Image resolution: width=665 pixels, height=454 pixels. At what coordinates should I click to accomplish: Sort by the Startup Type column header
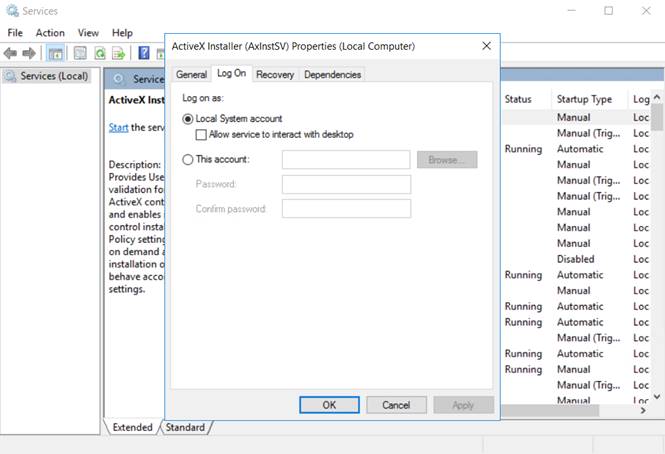point(589,99)
